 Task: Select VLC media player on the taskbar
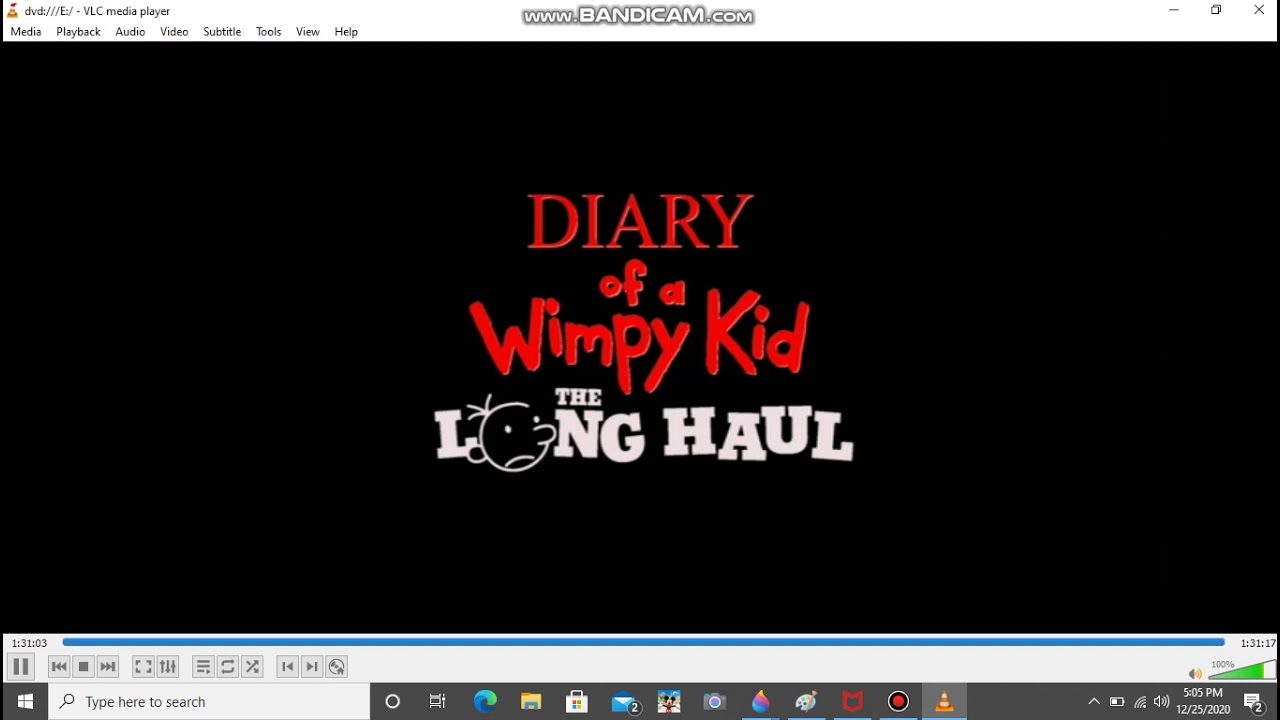point(944,702)
